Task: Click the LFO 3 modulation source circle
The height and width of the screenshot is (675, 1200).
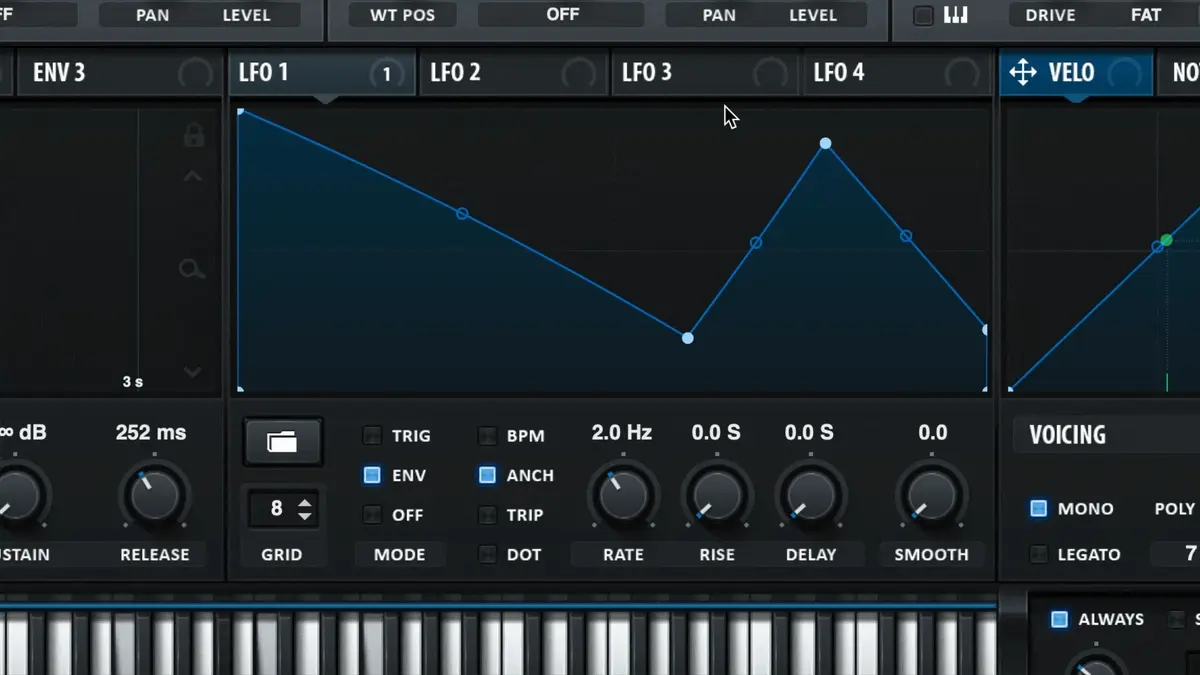Action: (x=769, y=74)
